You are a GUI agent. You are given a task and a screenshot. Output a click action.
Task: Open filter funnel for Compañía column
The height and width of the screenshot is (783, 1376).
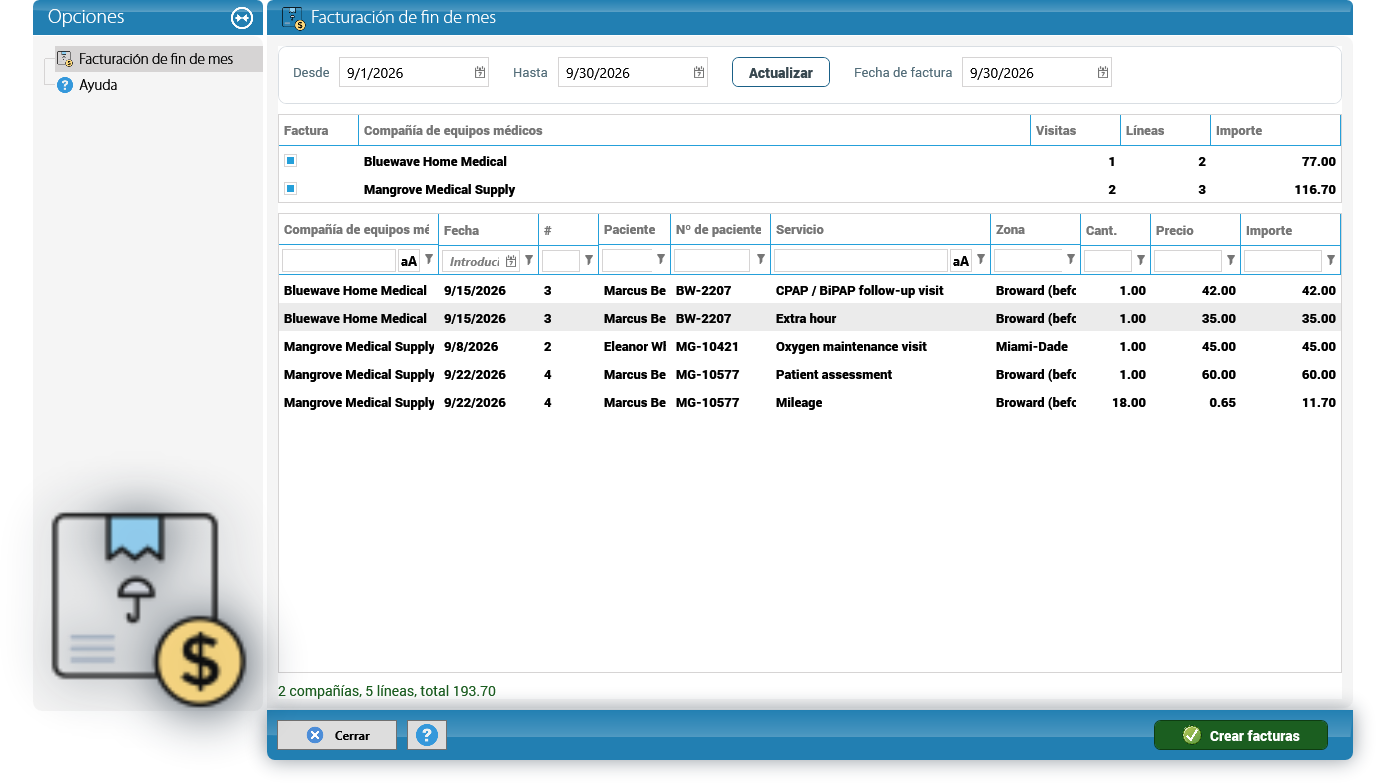[429, 259]
